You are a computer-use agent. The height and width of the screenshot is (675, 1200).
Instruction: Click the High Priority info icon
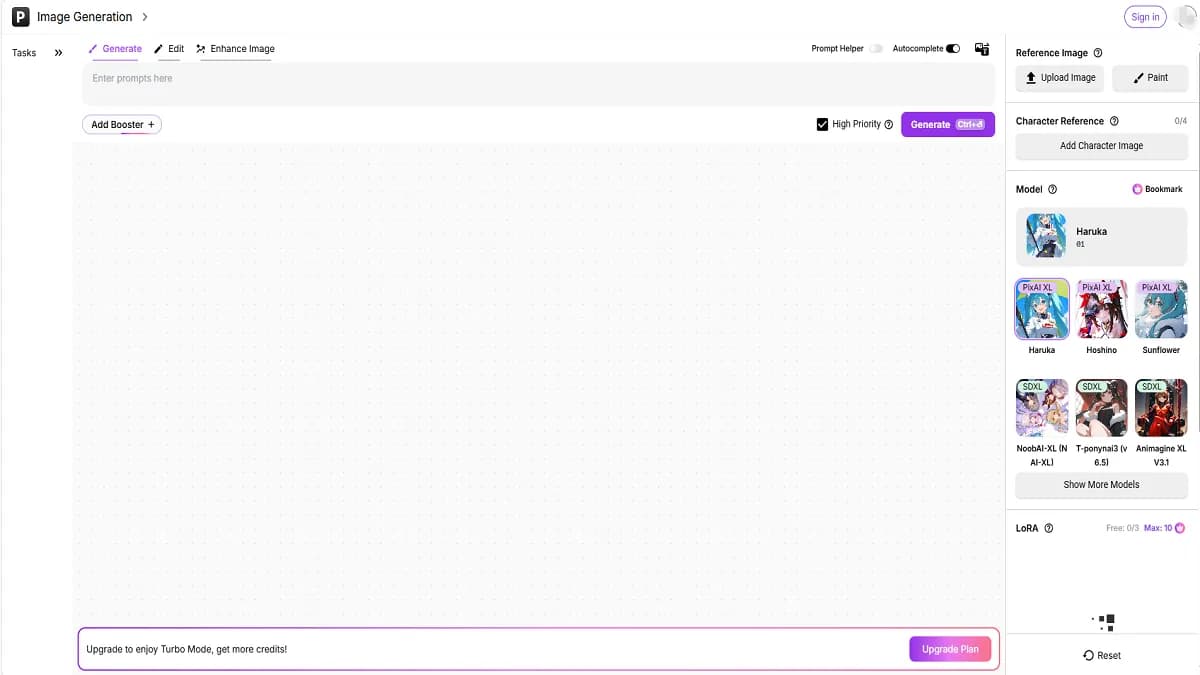tap(889, 125)
